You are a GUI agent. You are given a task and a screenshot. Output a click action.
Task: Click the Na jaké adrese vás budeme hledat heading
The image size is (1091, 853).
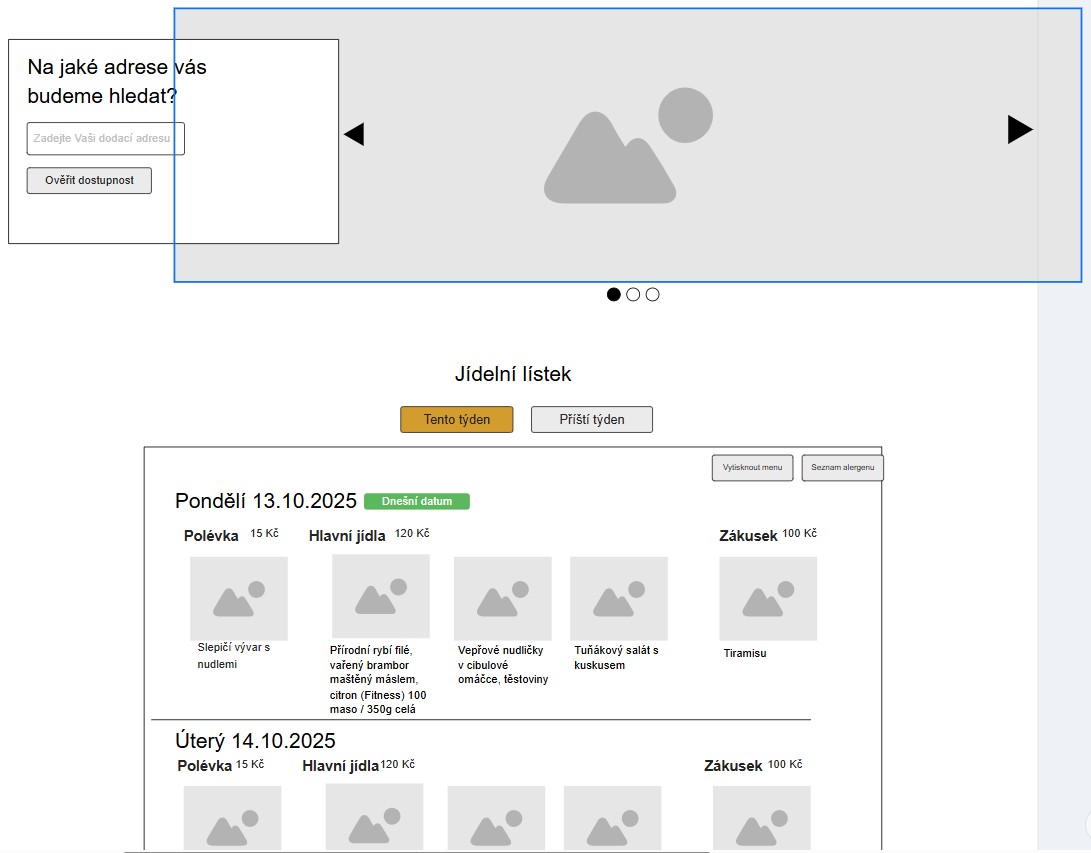[117, 81]
